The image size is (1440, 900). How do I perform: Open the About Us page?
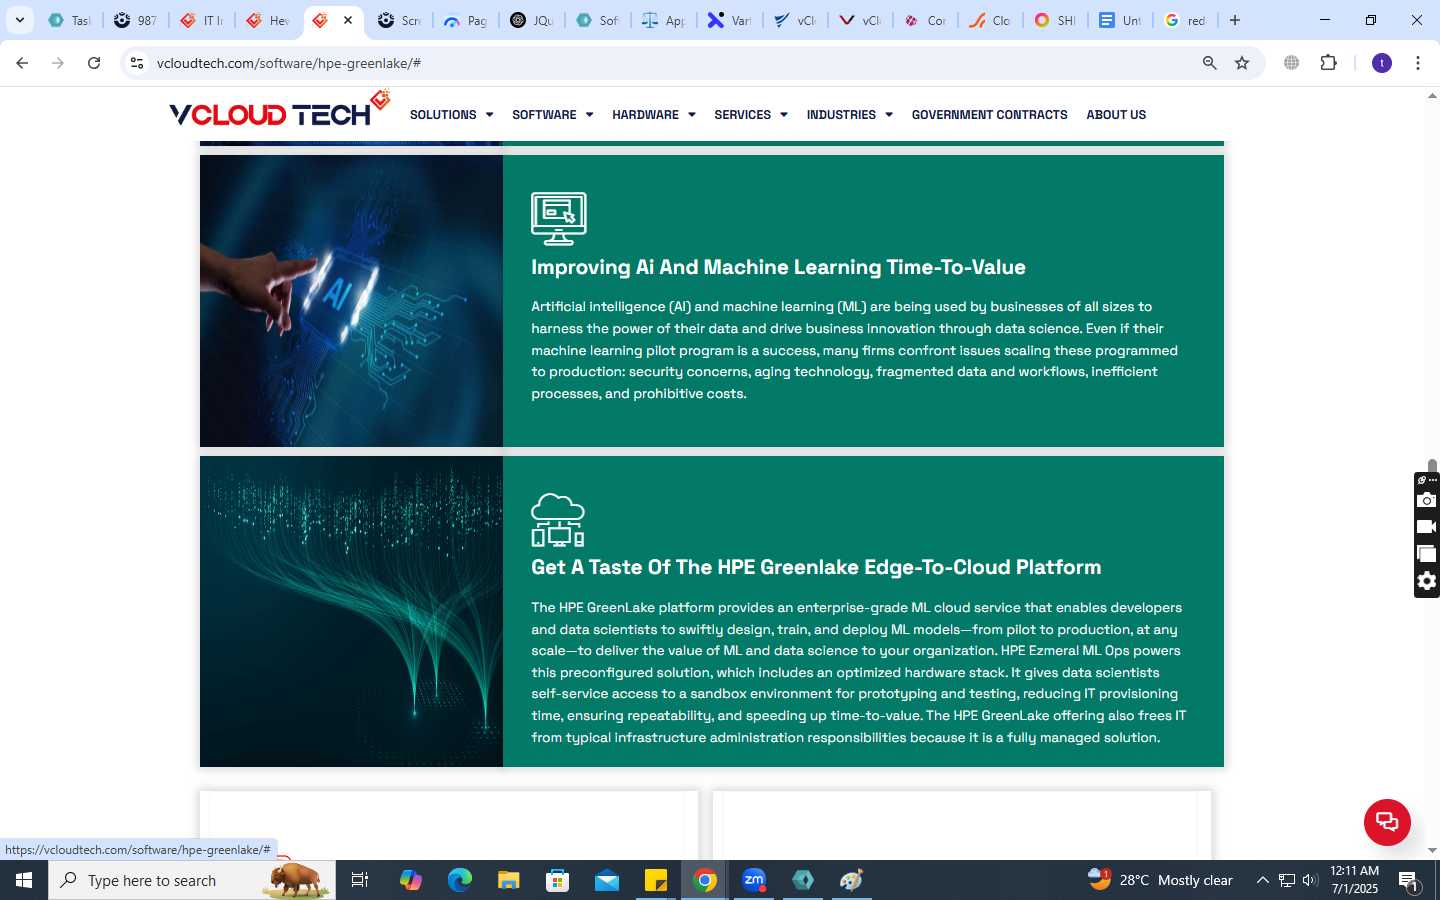(x=1116, y=115)
